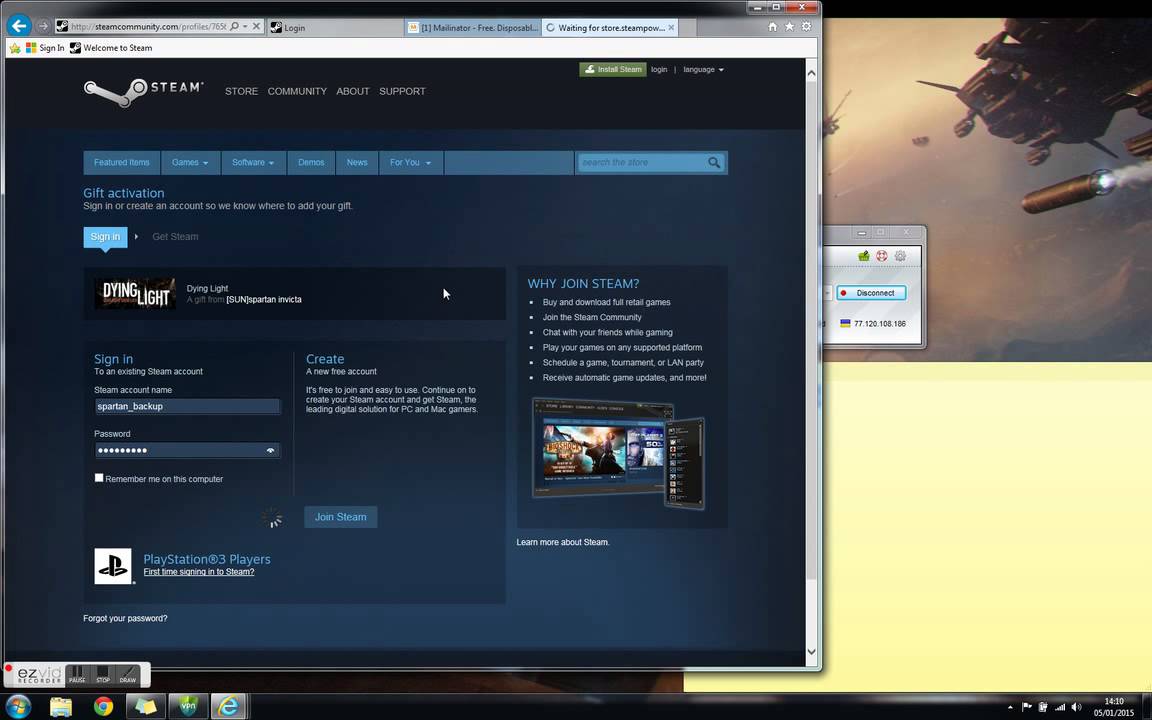Click the VPN window help lifebuoy icon
This screenshot has width=1152, height=720.
[882, 256]
